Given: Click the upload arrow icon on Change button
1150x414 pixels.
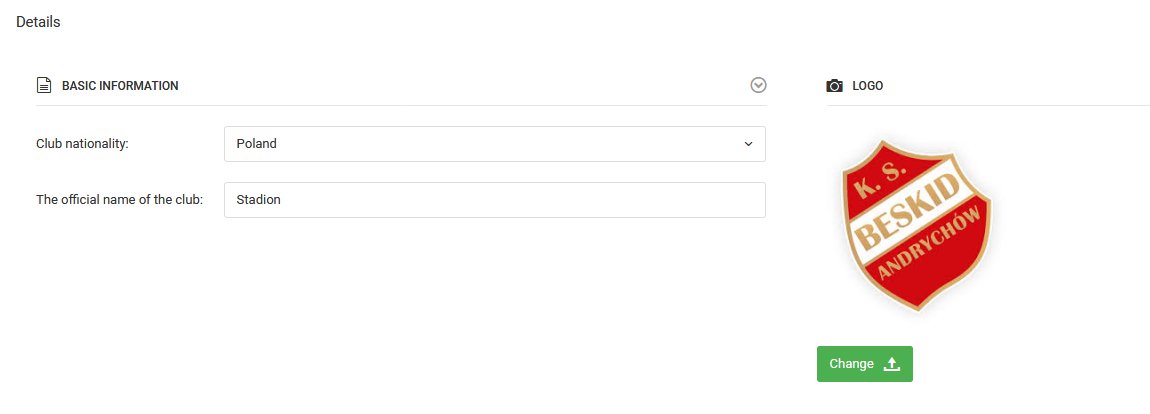Looking at the screenshot, I should point(893,364).
